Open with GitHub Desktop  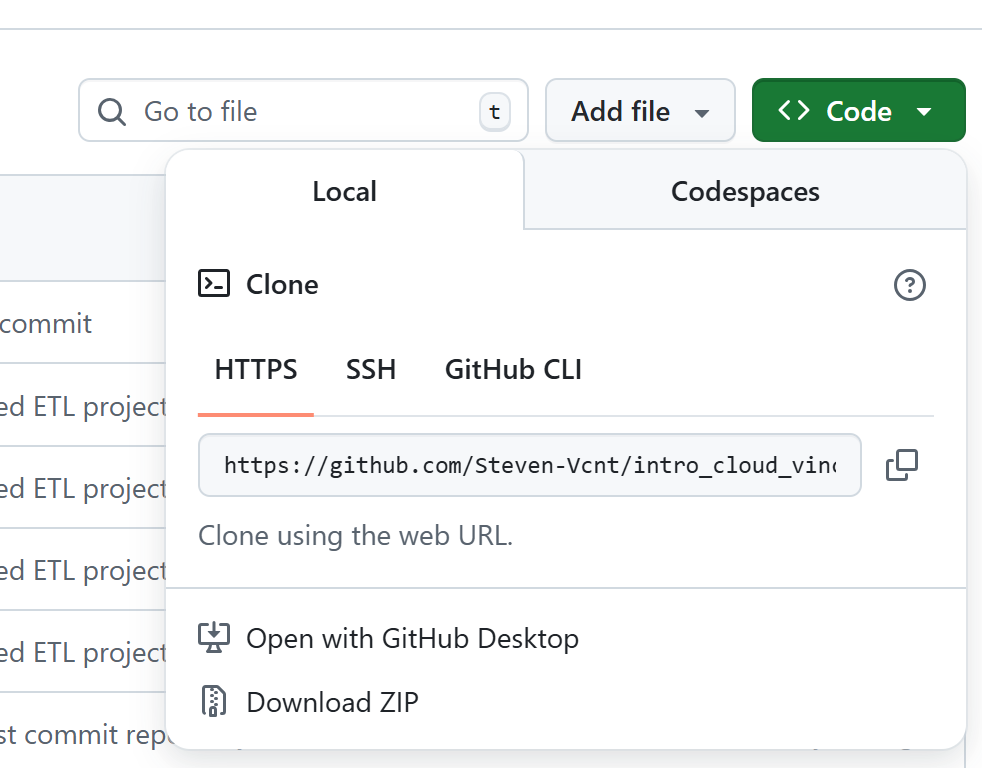click(412, 638)
